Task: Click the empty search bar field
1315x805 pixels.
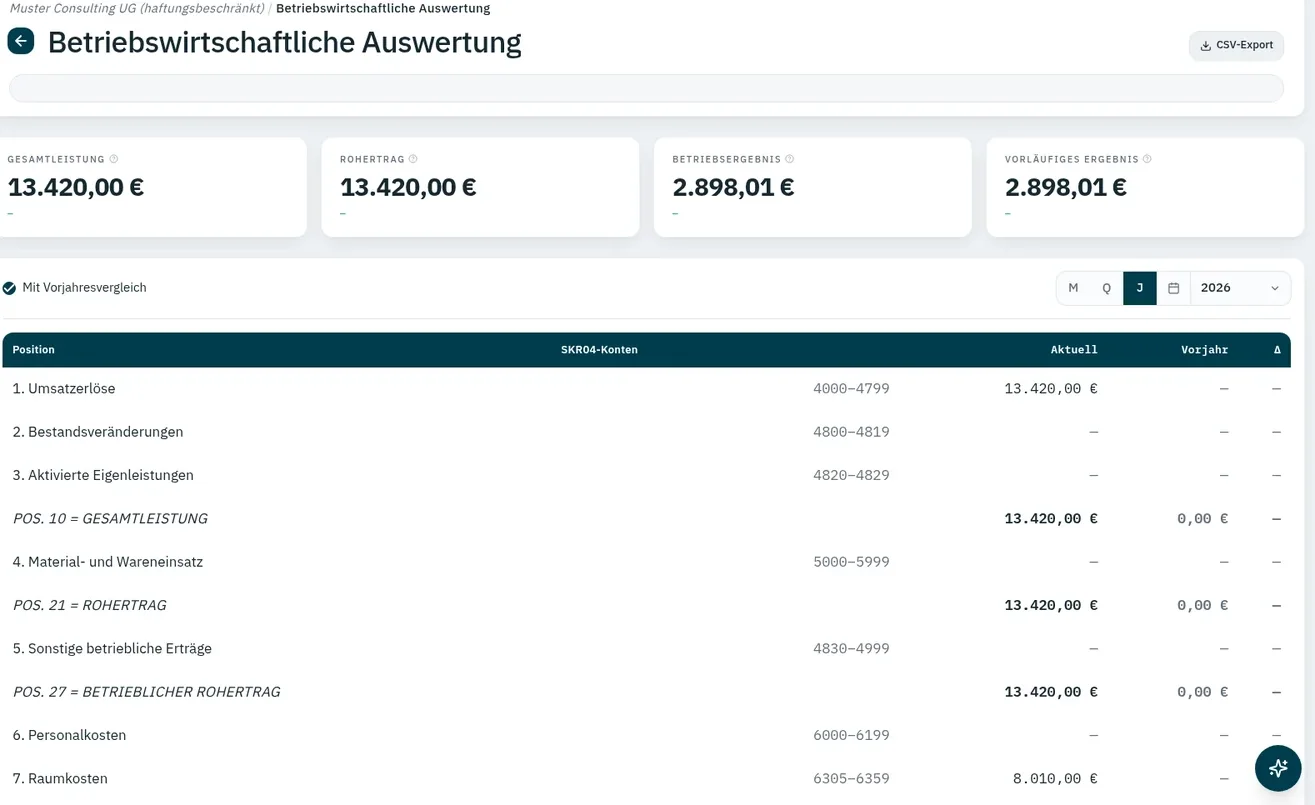Action: coord(646,88)
